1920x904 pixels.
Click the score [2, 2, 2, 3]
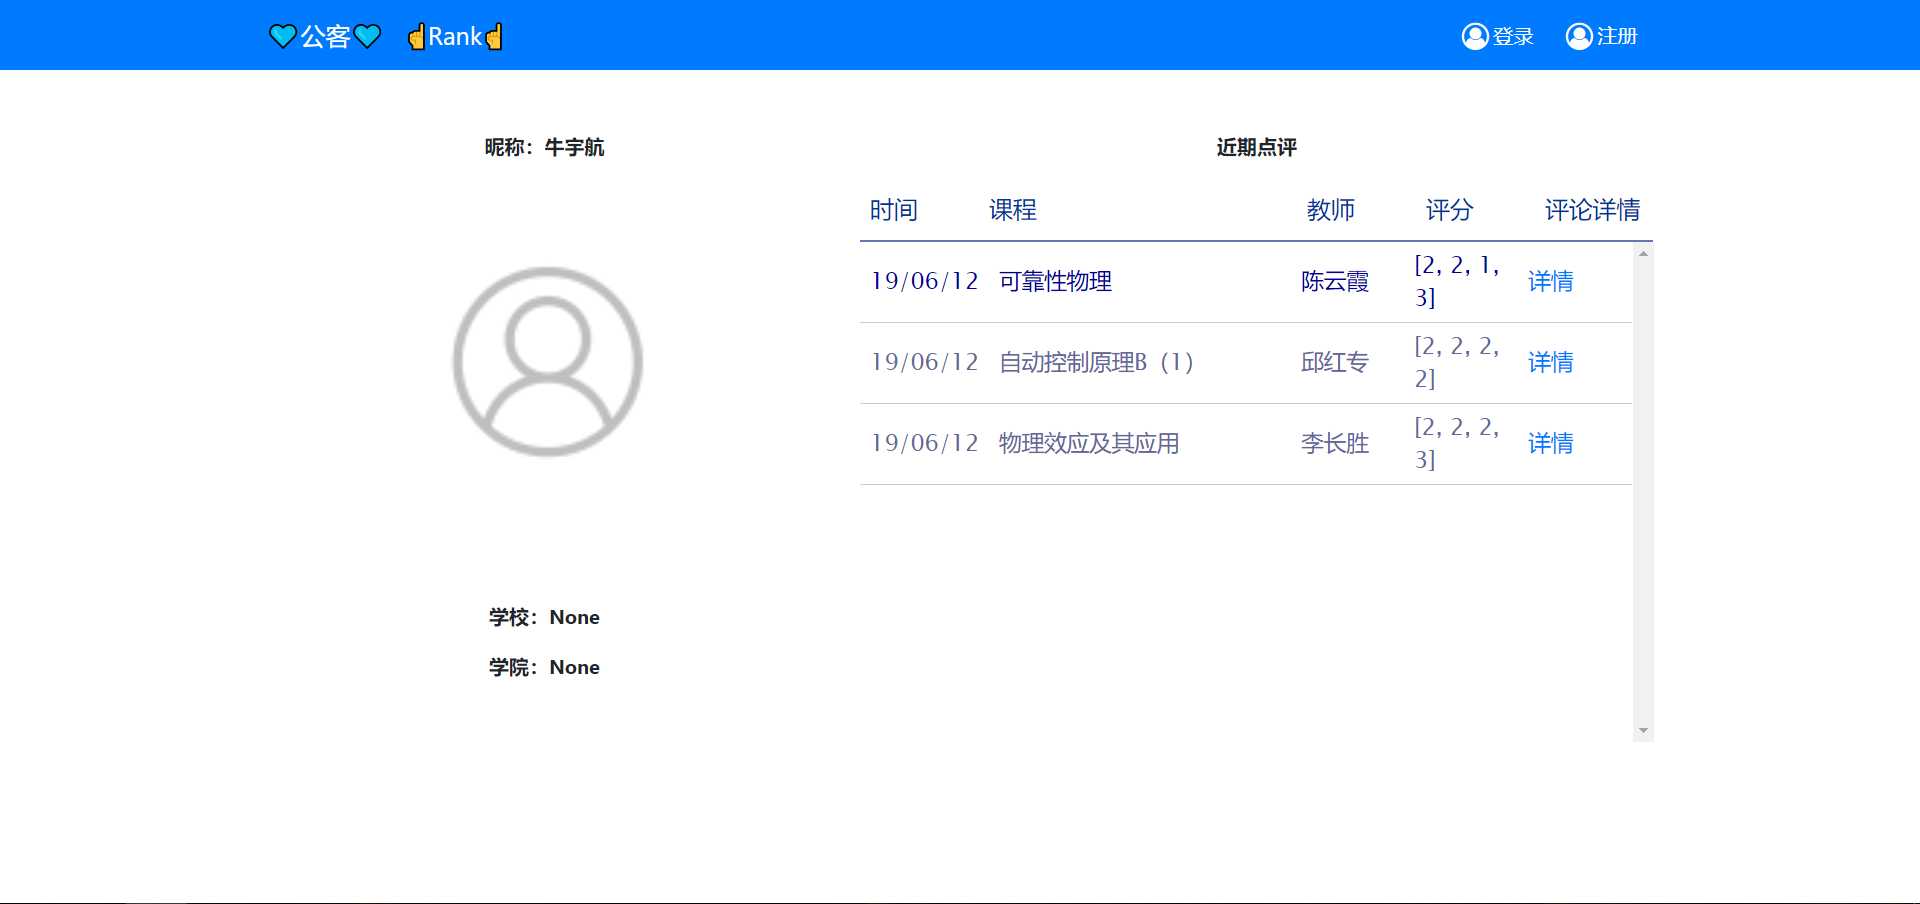pyautogui.click(x=1457, y=443)
